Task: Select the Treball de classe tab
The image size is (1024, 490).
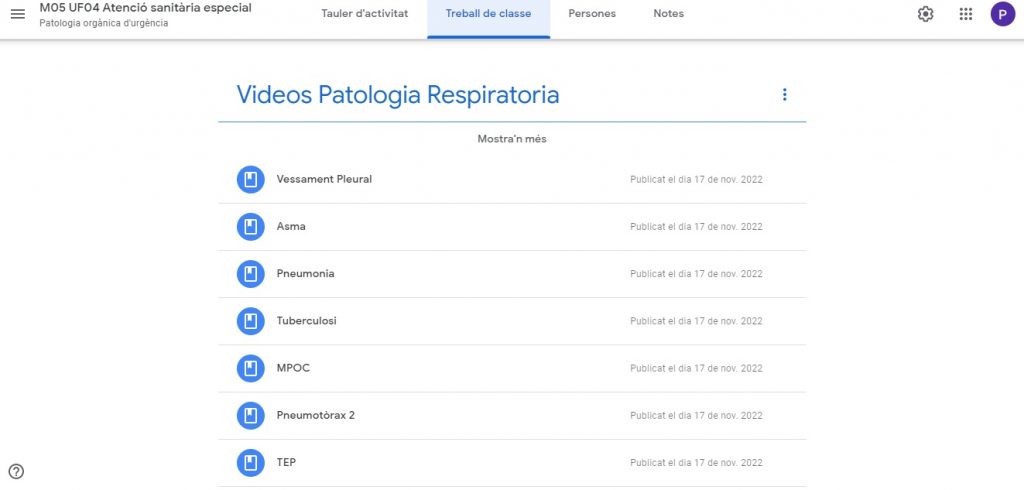Action: tap(488, 14)
